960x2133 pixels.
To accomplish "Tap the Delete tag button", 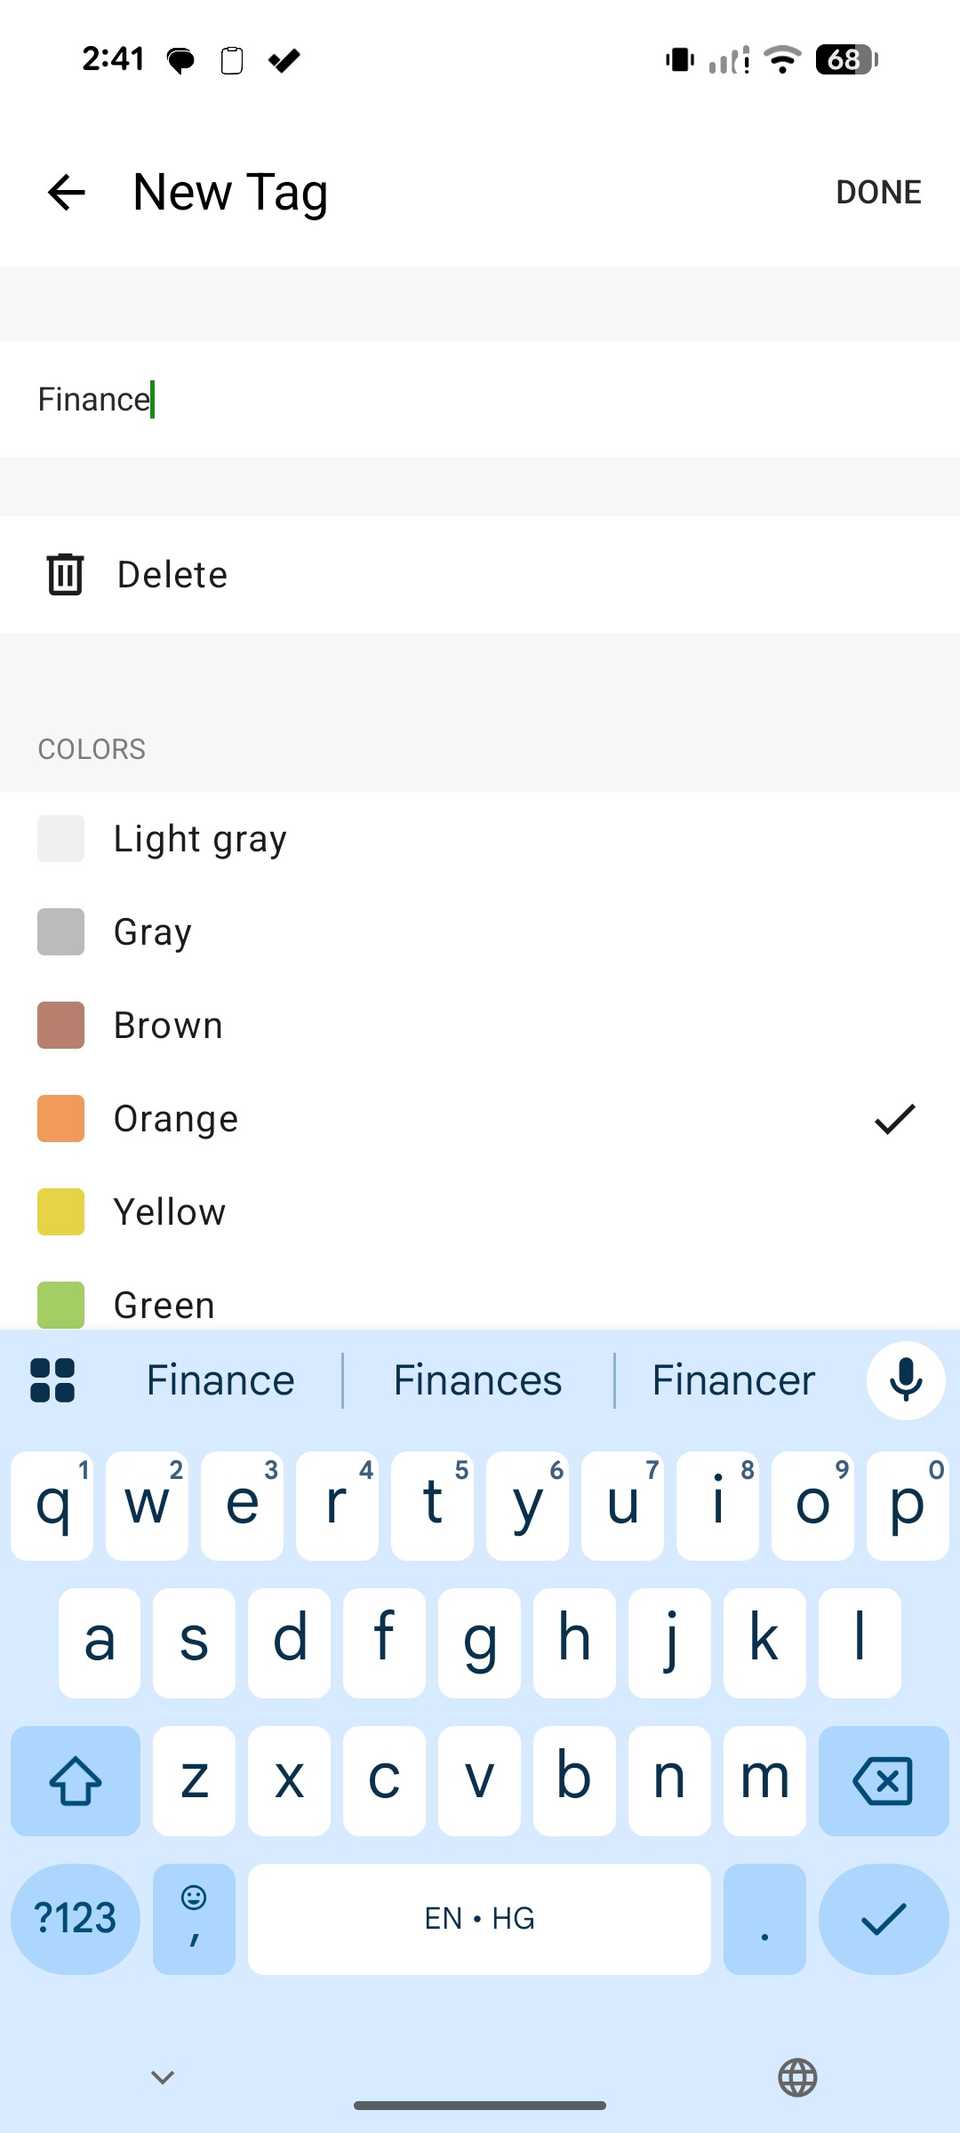I will [172, 575].
